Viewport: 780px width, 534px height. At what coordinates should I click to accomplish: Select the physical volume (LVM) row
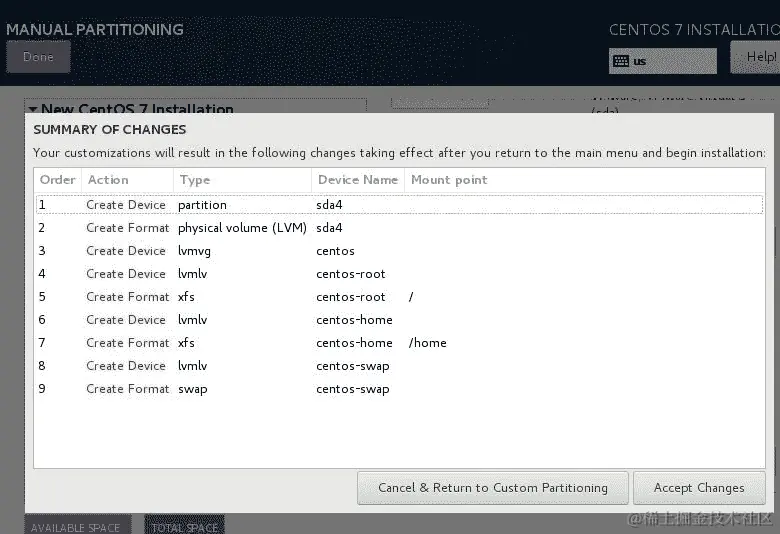coord(399,228)
